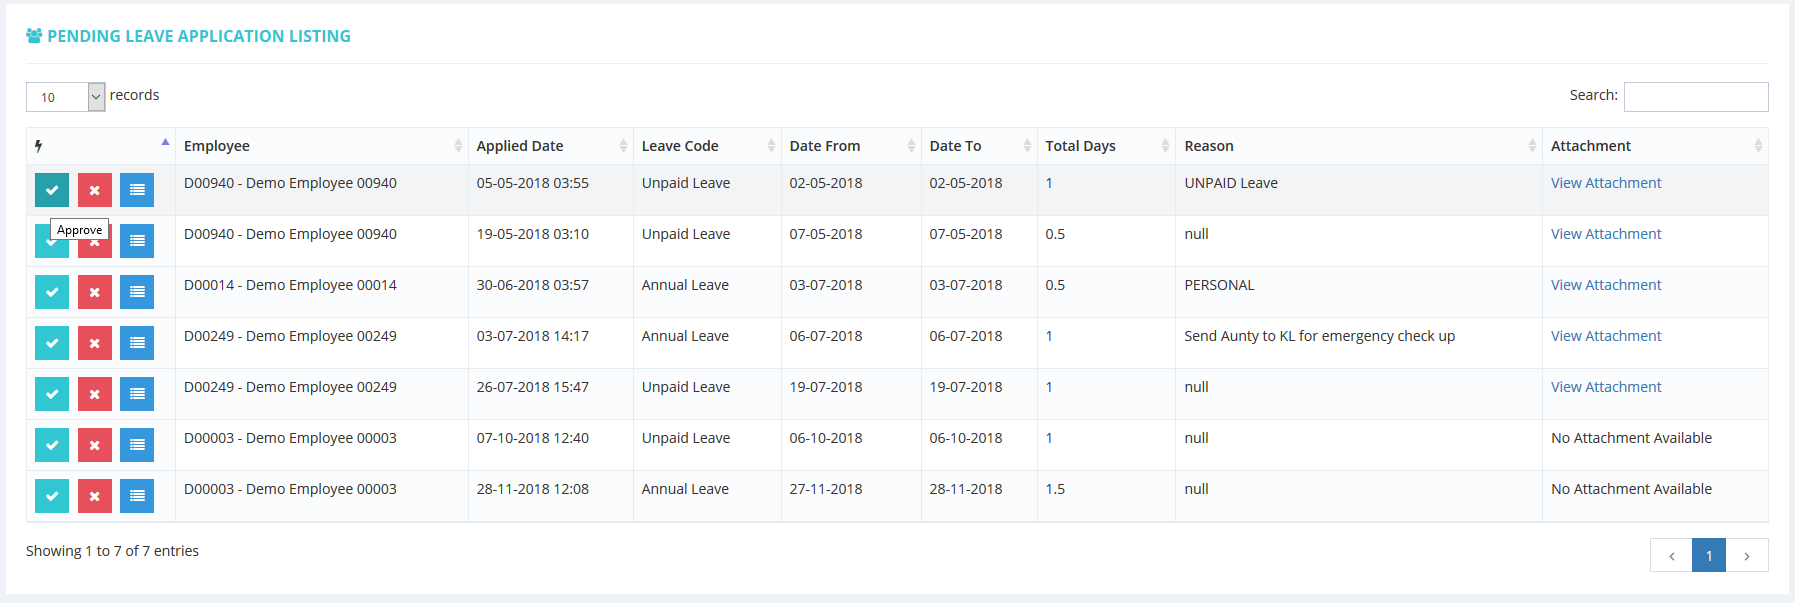Reject the leave applied 30-06-2018 03:57
Viewport: 1795px width, 603px height.
tap(94, 292)
